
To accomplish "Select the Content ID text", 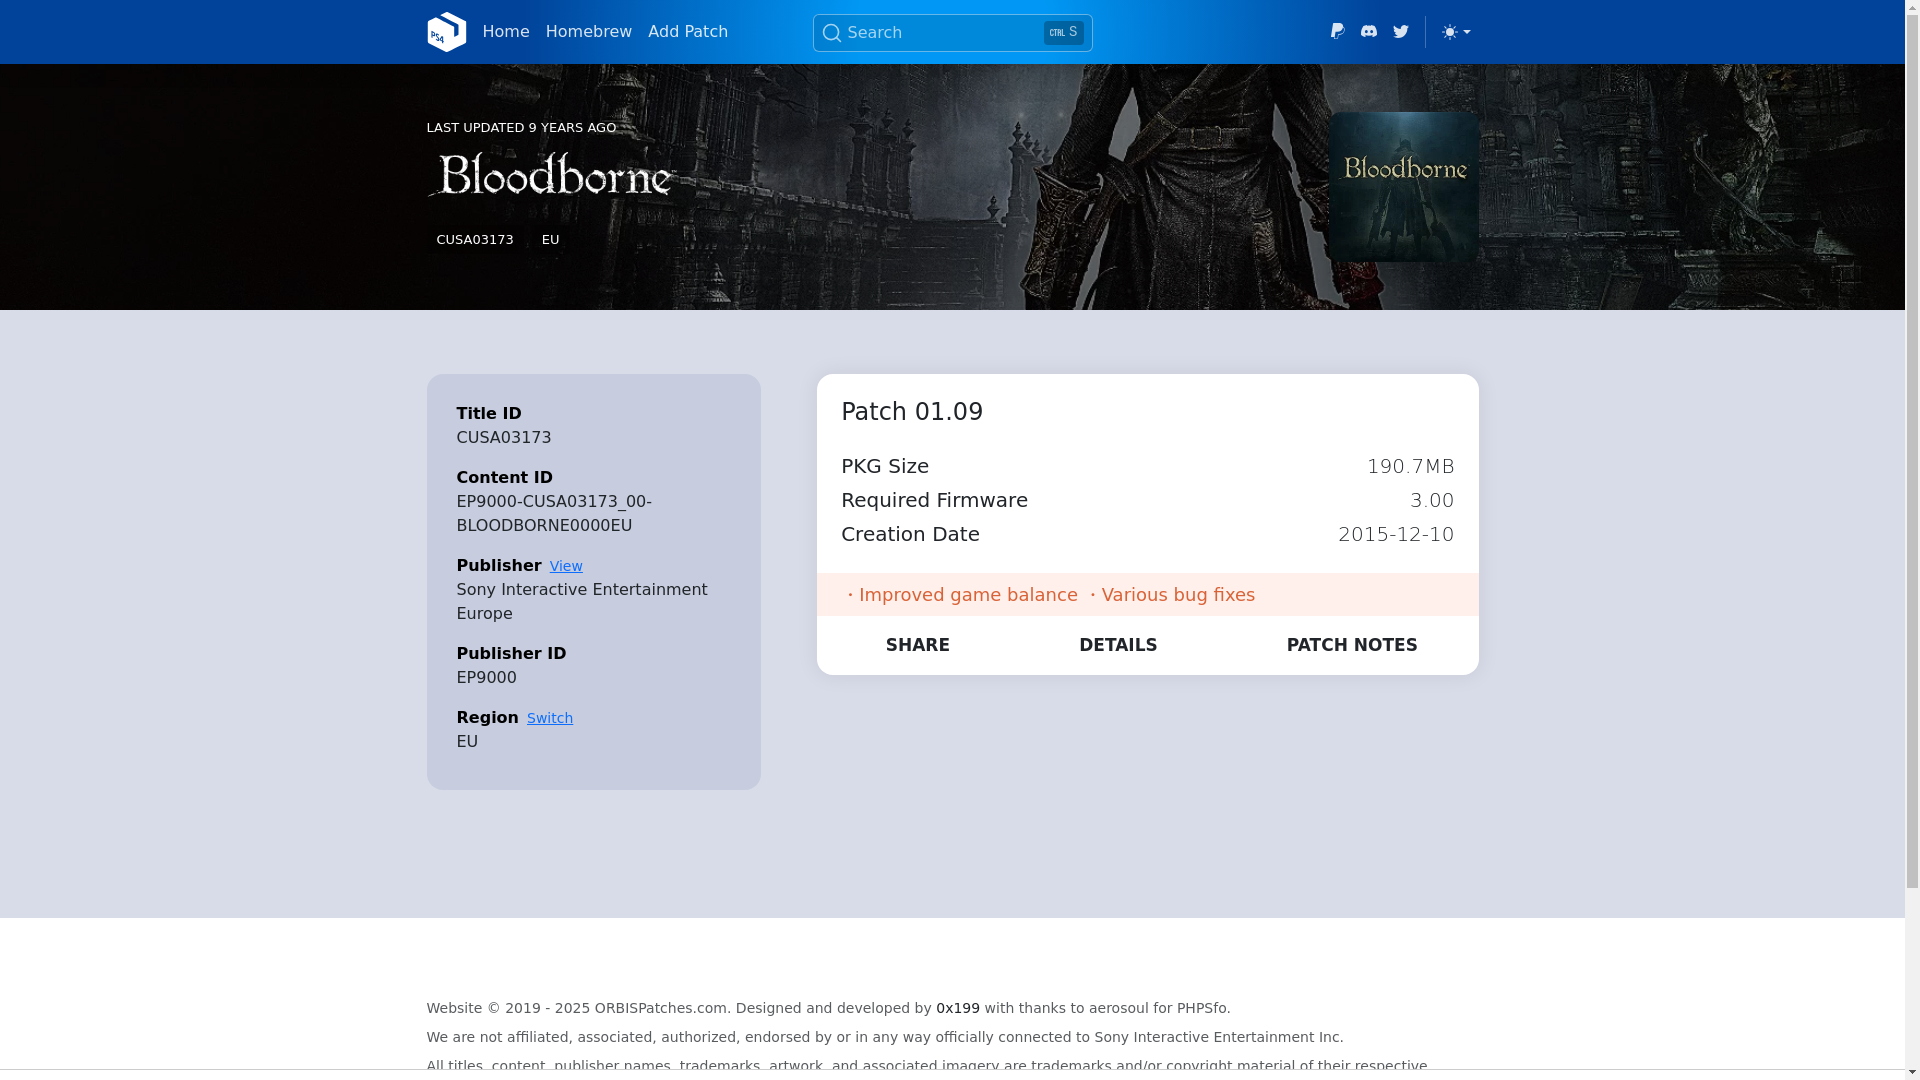I will 554,514.
